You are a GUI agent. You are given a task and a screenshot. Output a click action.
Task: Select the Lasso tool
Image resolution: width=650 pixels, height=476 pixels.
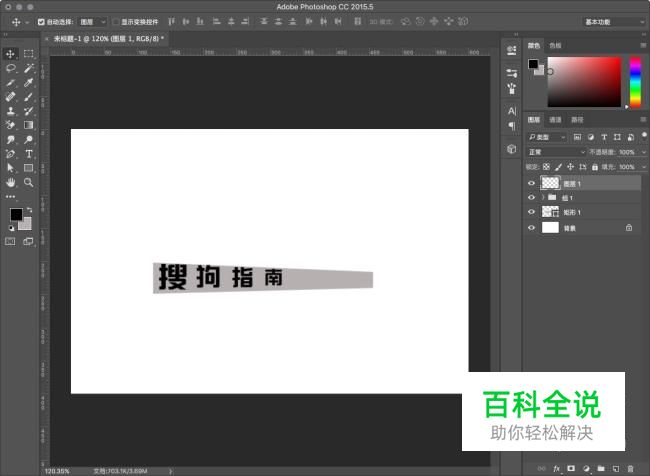pyautogui.click(x=10, y=68)
